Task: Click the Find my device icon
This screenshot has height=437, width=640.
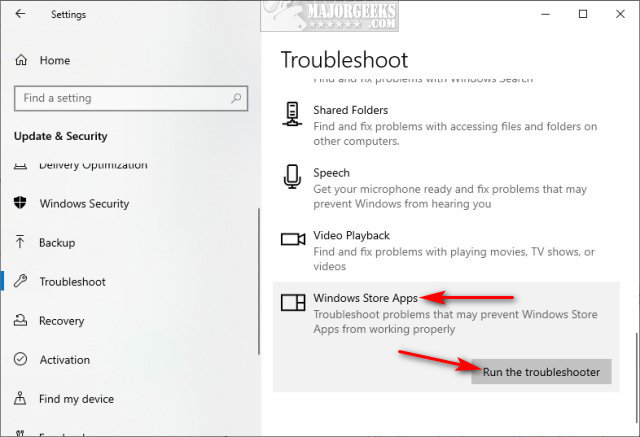Action: tap(20, 398)
